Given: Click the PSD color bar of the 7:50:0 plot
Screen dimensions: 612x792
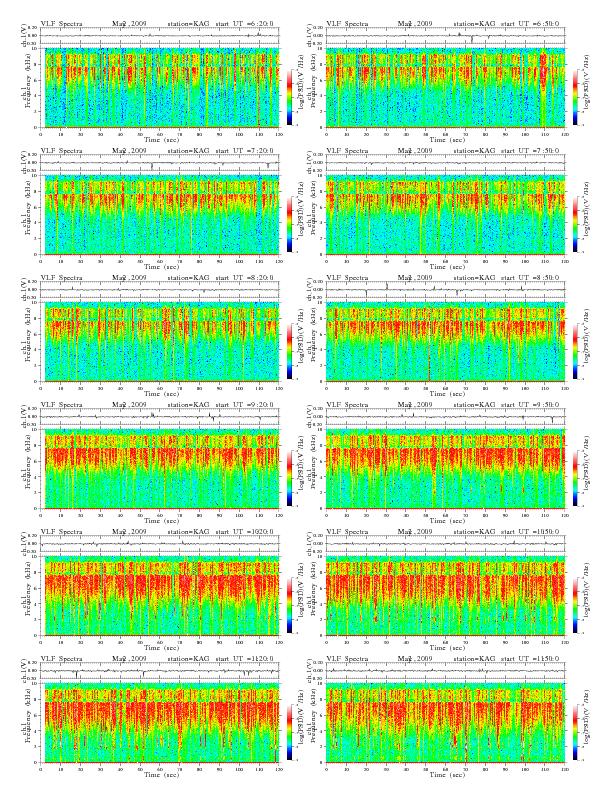Looking at the screenshot, I should (575, 224).
